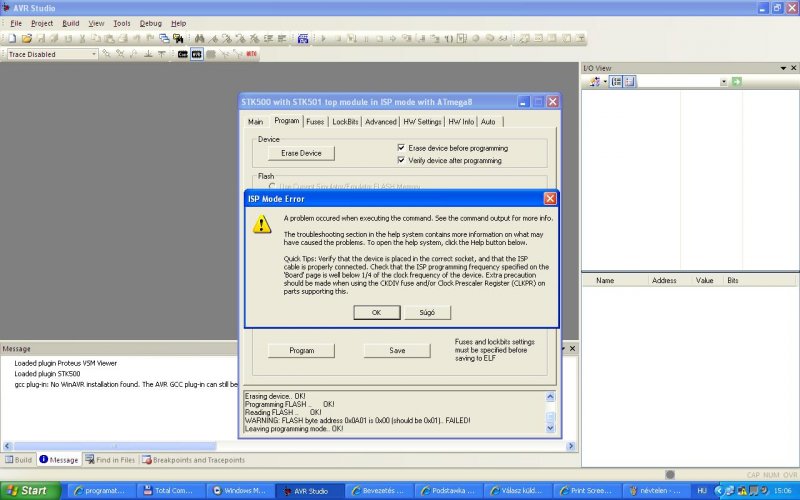Click the yellow warning icon in ISP Mode Error
Viewport: 800px width, 500px height.
pyautogui.click(x=262, y=223)
